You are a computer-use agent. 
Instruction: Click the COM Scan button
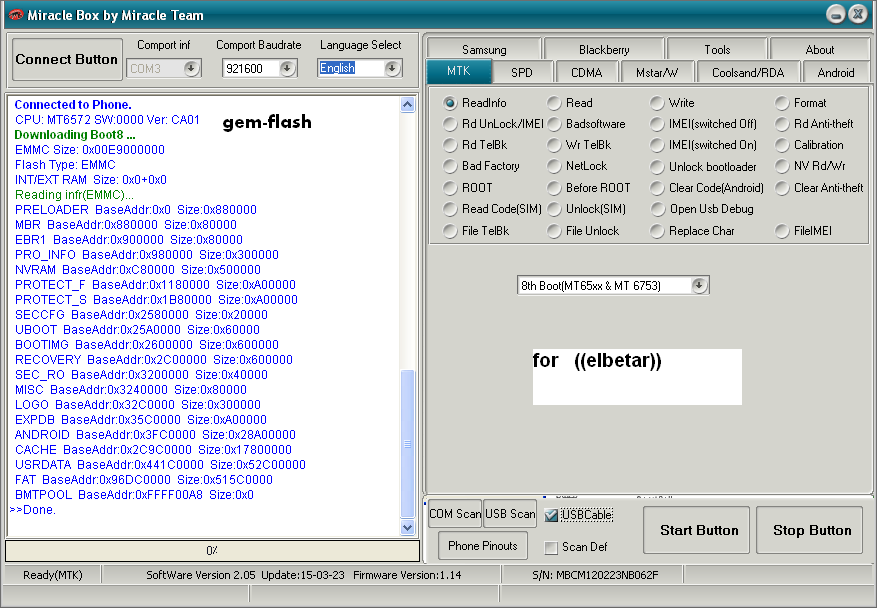[x=455, y=513]
